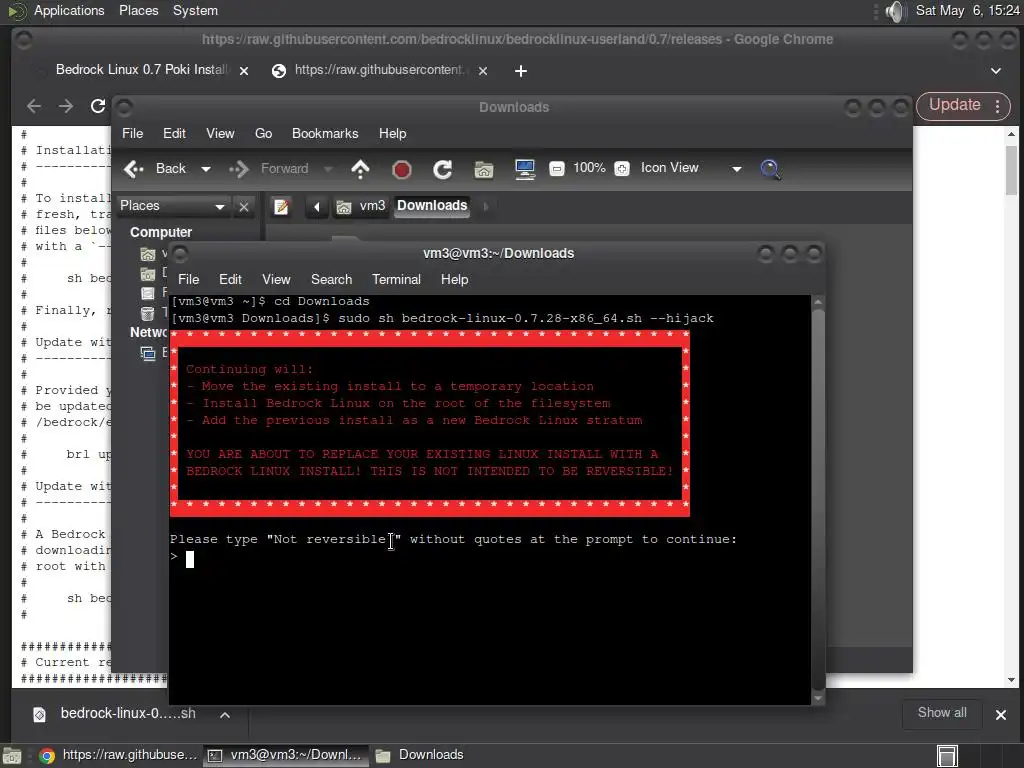1024x768 pixels.
Task: Select Downloads in file manager path bar
Action: click(432, 206)
